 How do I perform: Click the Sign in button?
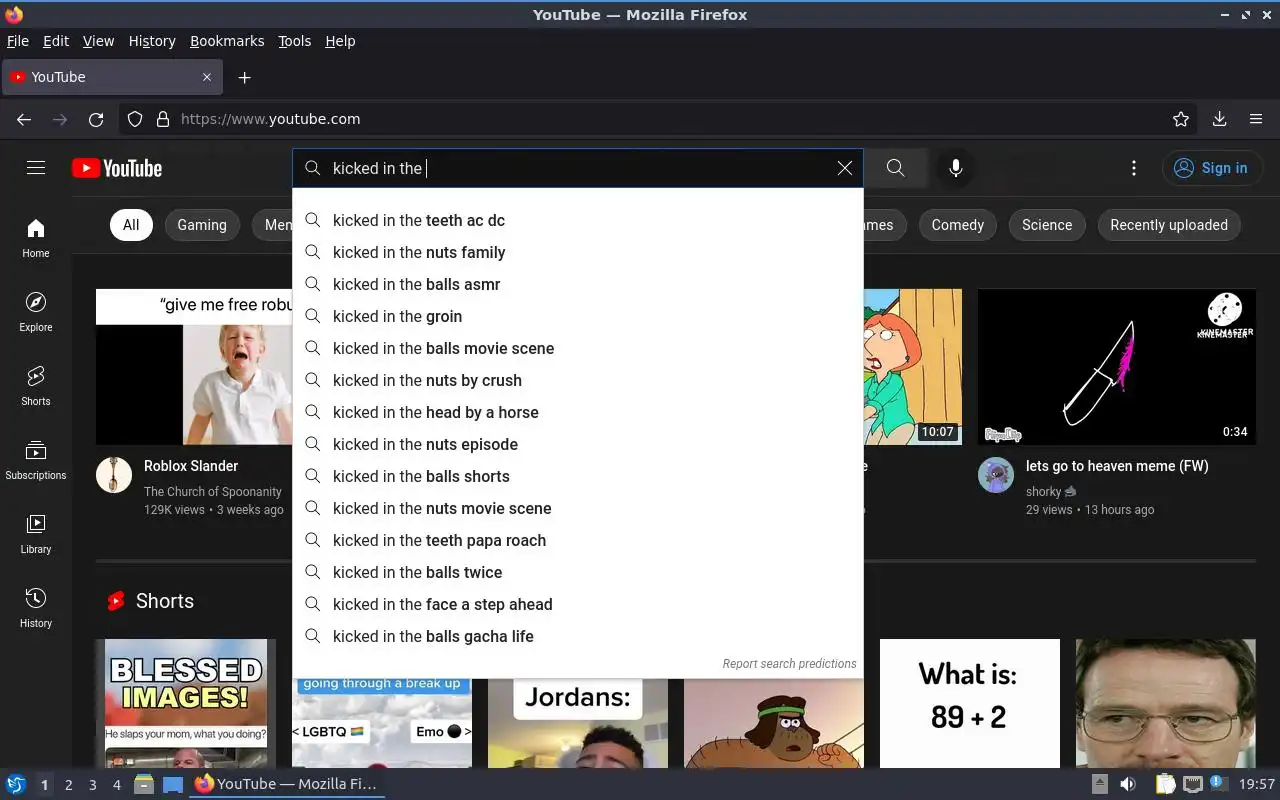pyautogui.click(x=1212, y=168)
